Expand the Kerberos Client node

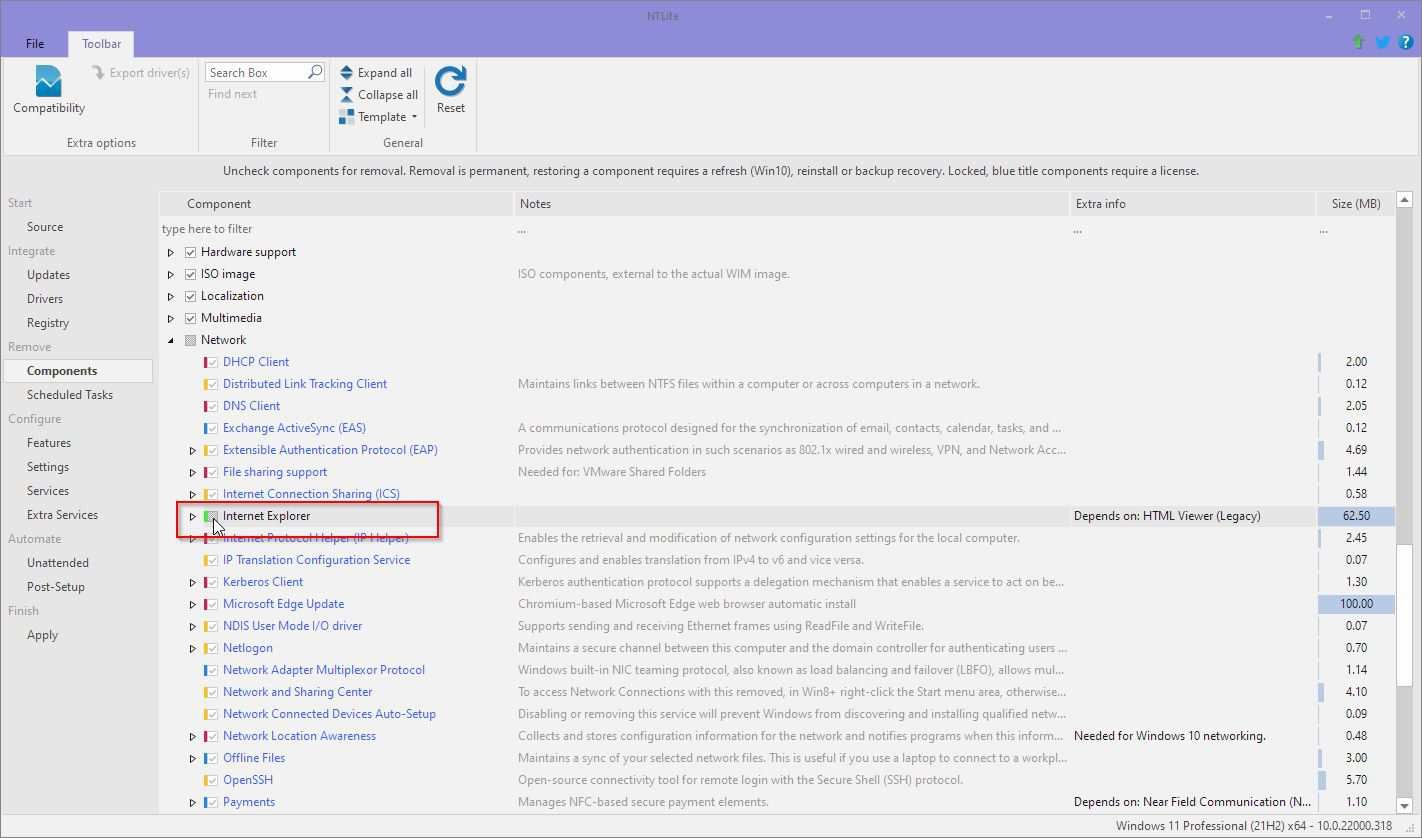click(193, 582)
